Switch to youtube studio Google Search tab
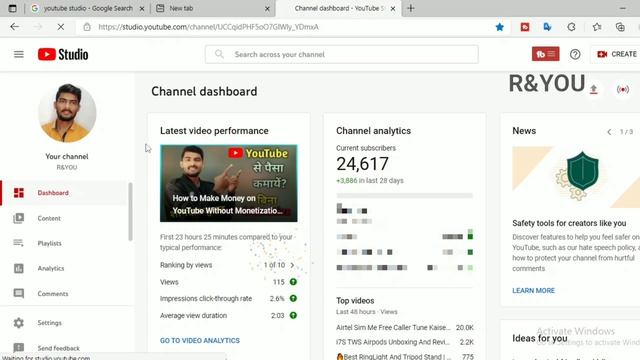The height and width of the screenshot is (360, 640). click(88, 8)
